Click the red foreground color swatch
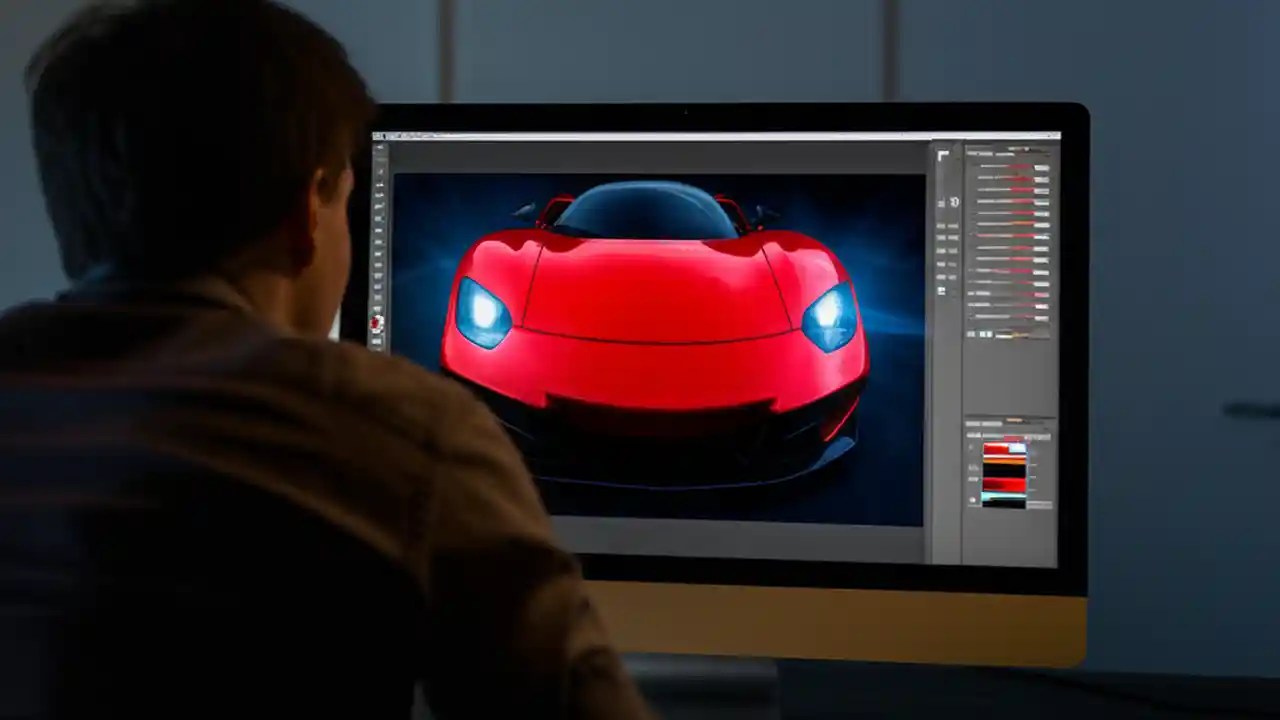1280x720 pixels. click(383, 320)
